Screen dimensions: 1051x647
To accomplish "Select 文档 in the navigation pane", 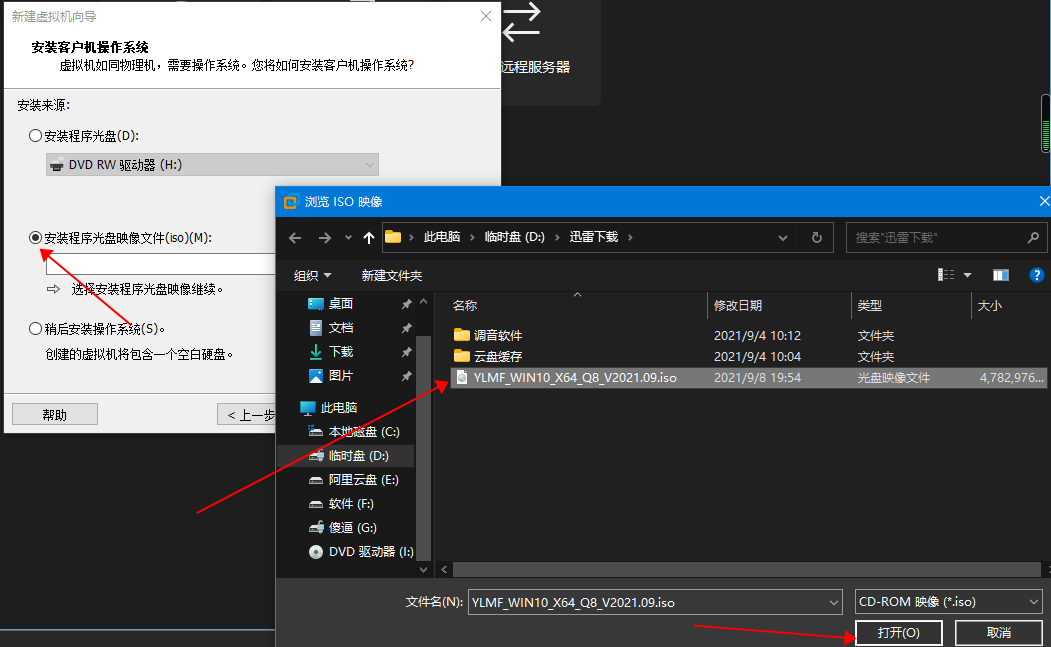I will (x=341, y=328).
